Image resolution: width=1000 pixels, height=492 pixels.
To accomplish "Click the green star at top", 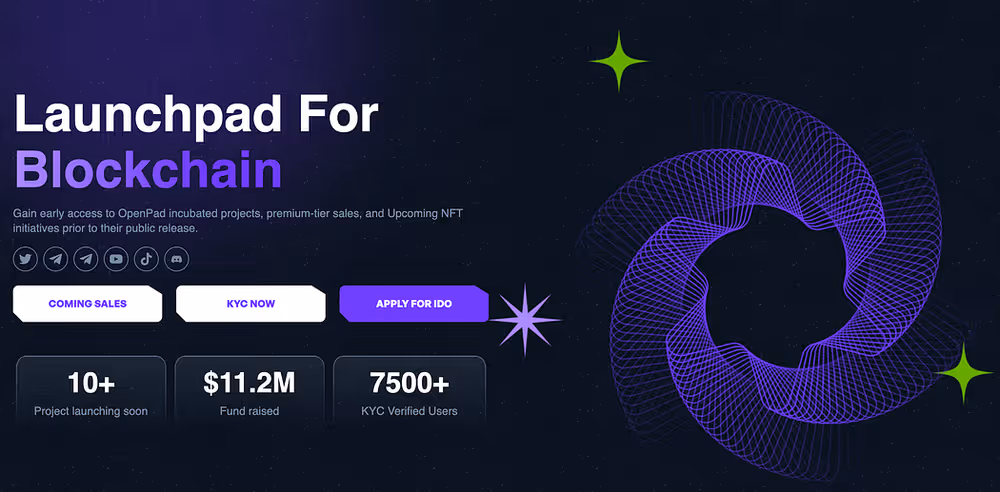I will tap(620, 61).
